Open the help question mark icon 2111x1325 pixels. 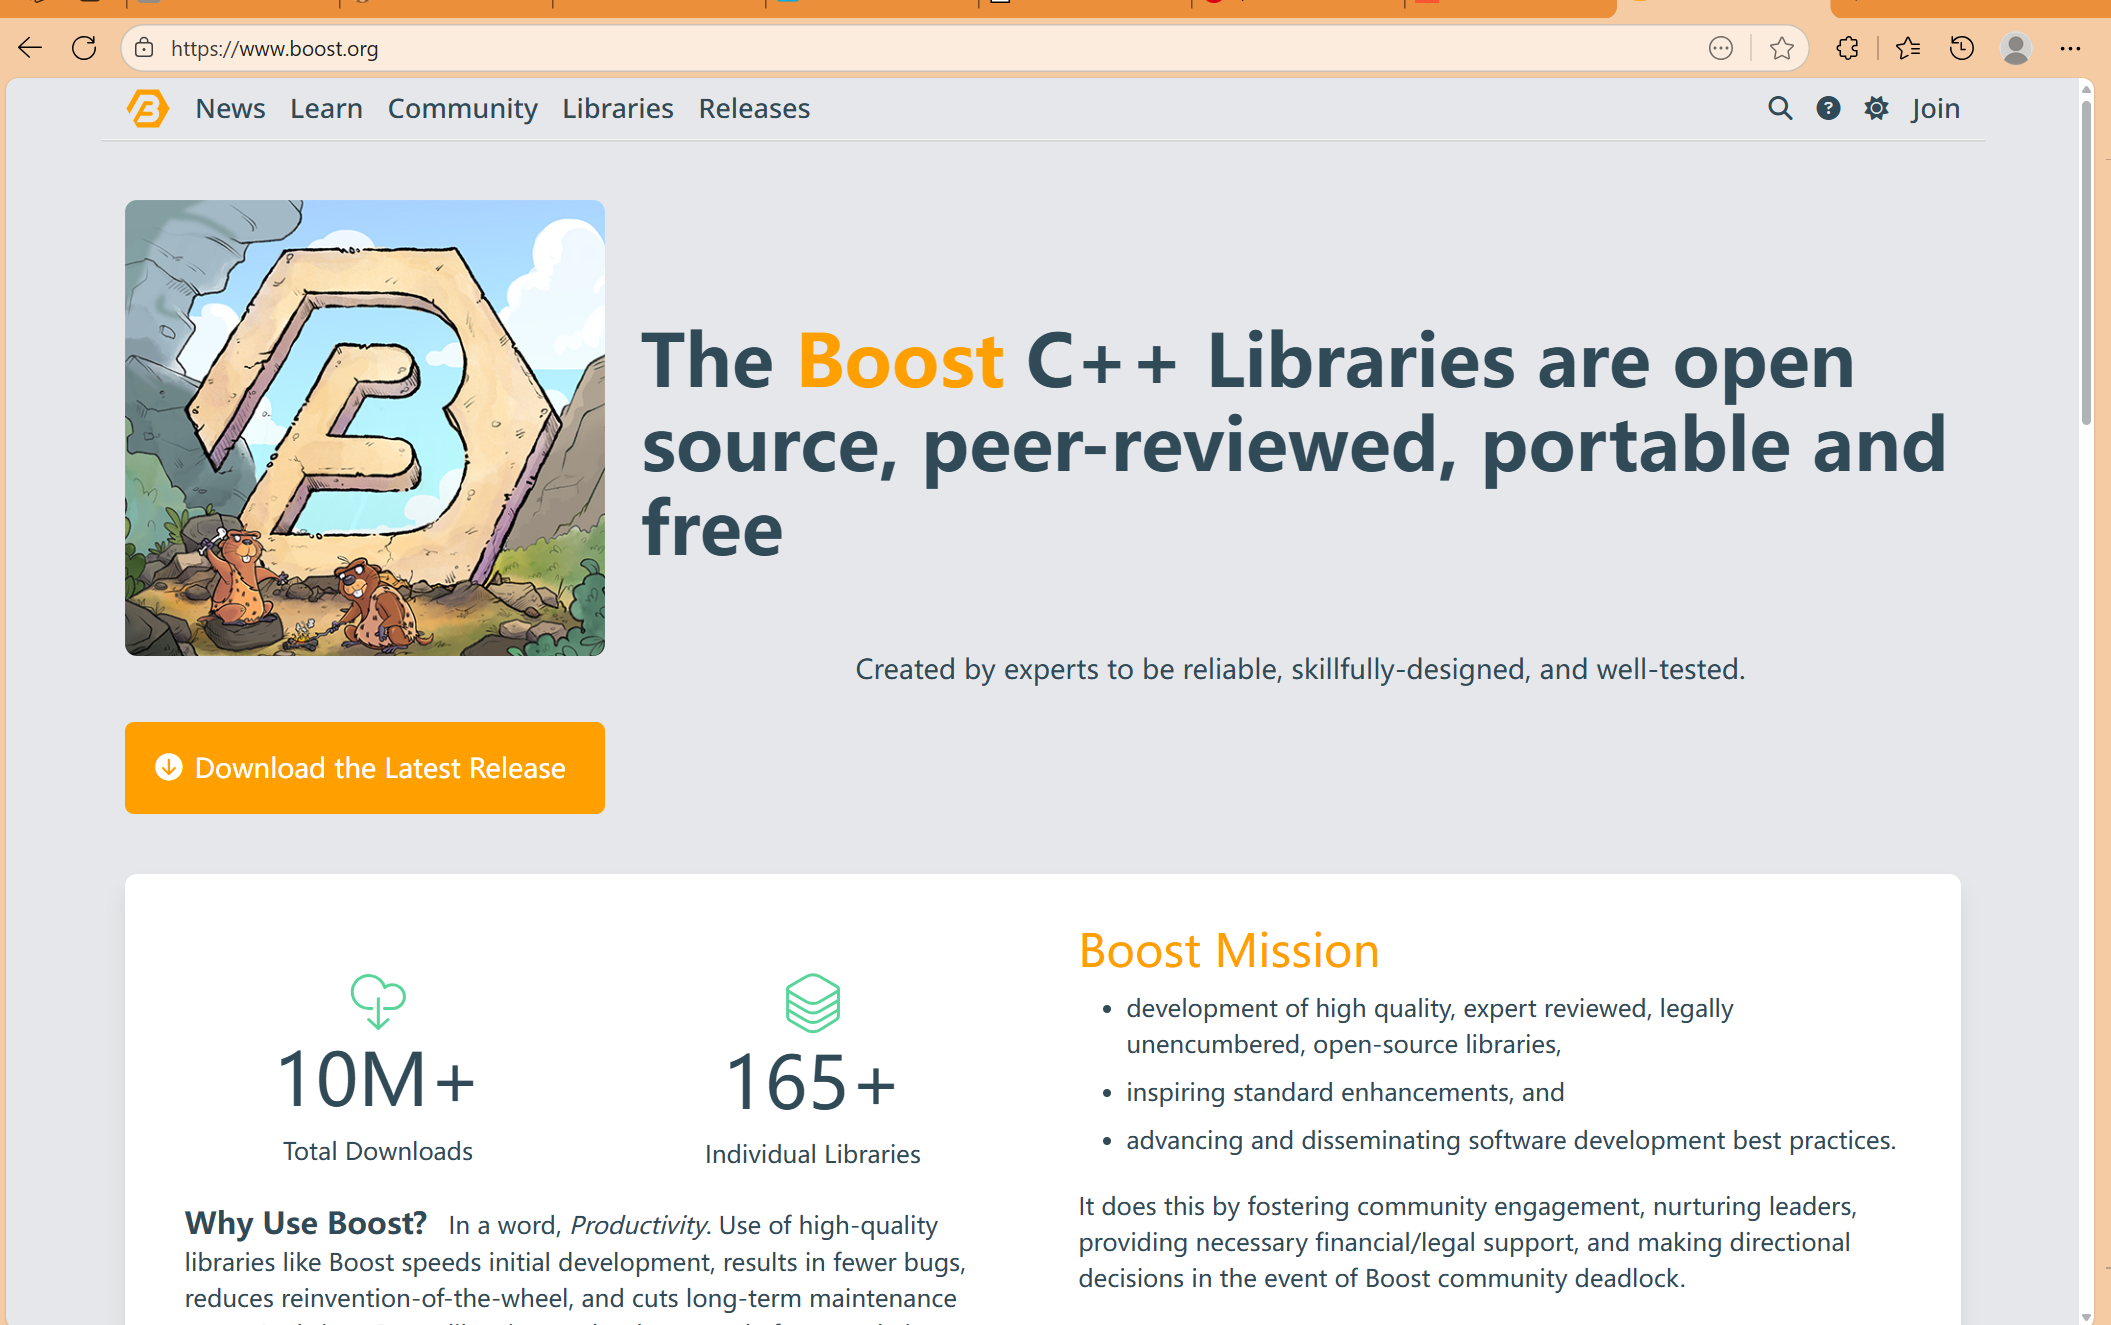pyautogui.click(x=1828, y=108)
